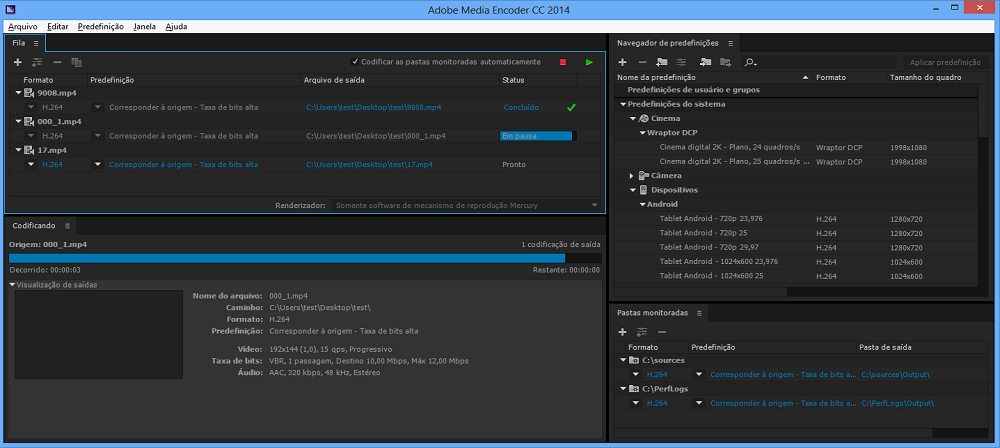The width and height of the screenshot is (1000, 448).
Task: Open output settings icon in Fila toolbar
Action: [37, 62]
